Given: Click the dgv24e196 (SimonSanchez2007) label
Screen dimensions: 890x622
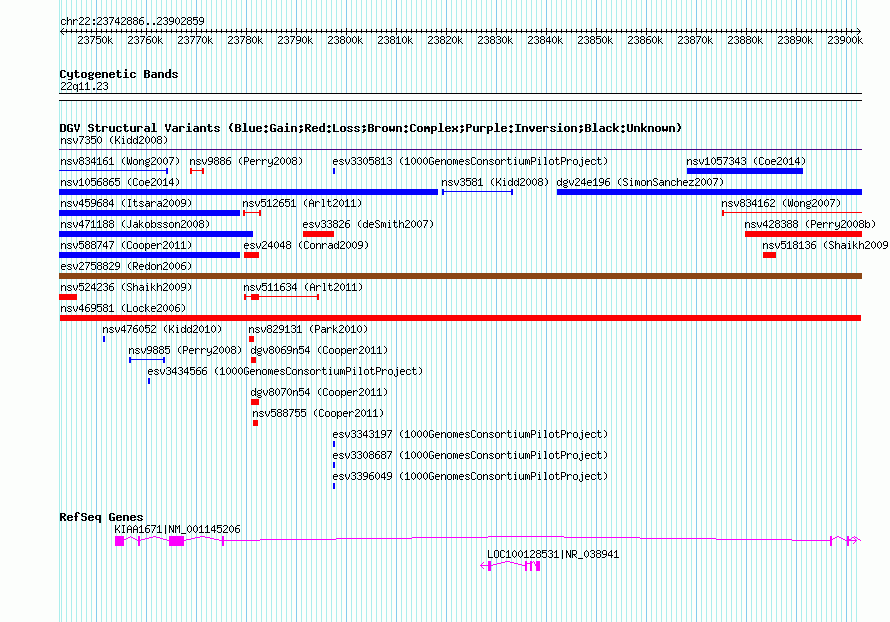Looking at the screenshot, I should 640,182.
